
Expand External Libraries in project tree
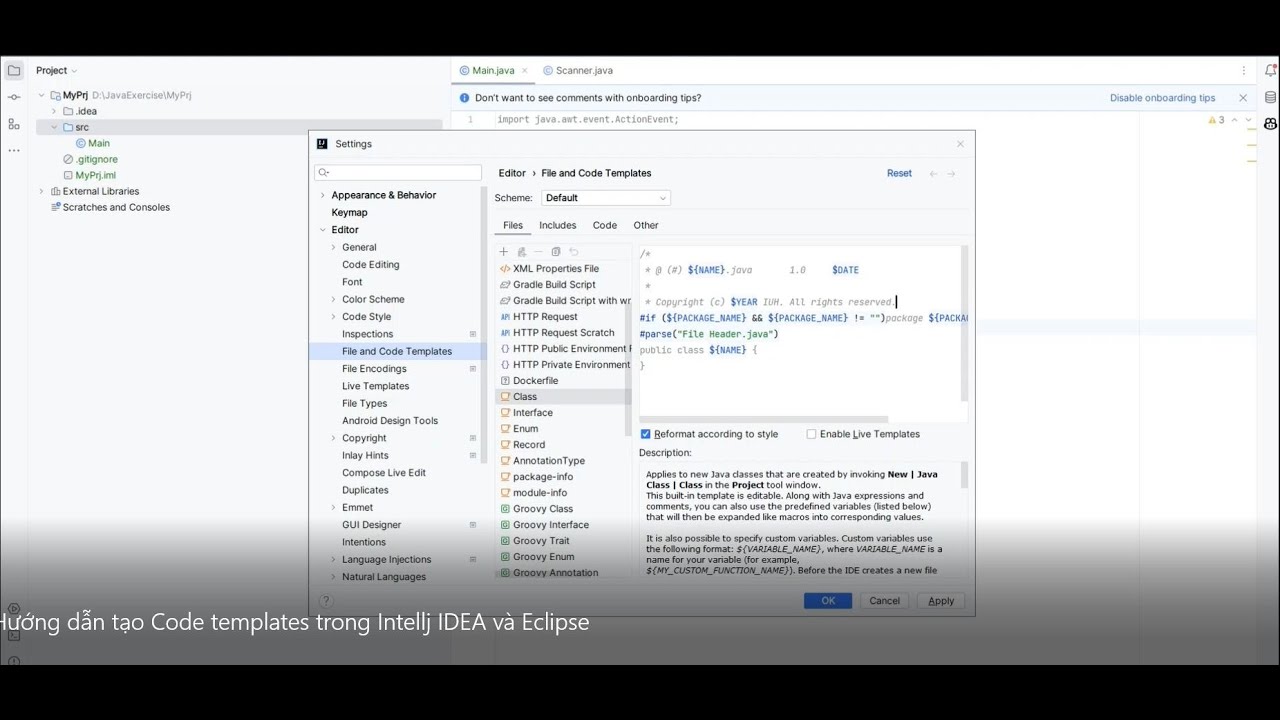[41, 191]
